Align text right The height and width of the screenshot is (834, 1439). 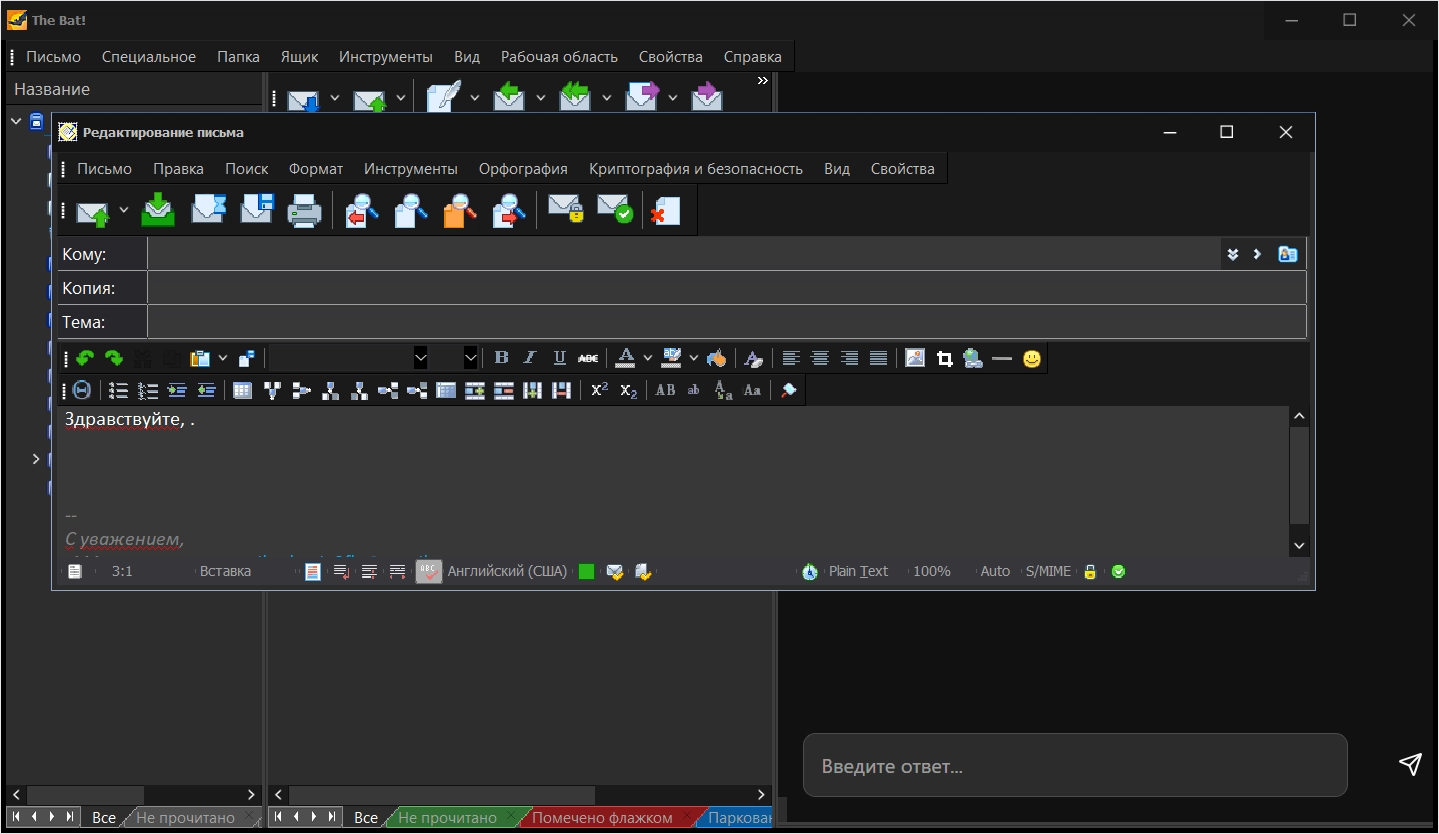pyautogui.click(x=850, y=358)
